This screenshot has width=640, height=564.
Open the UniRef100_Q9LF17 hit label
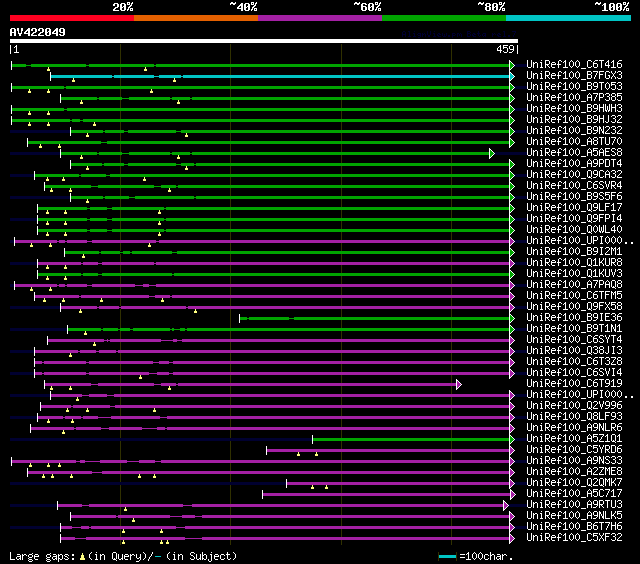tap(574, 208)
